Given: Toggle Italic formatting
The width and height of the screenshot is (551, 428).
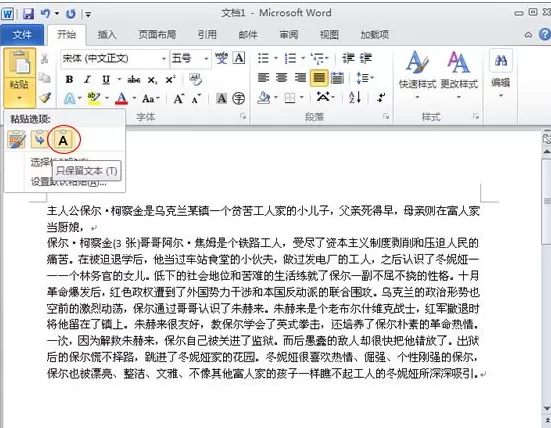Looking at the screenshot, I should tap(87, 79).
